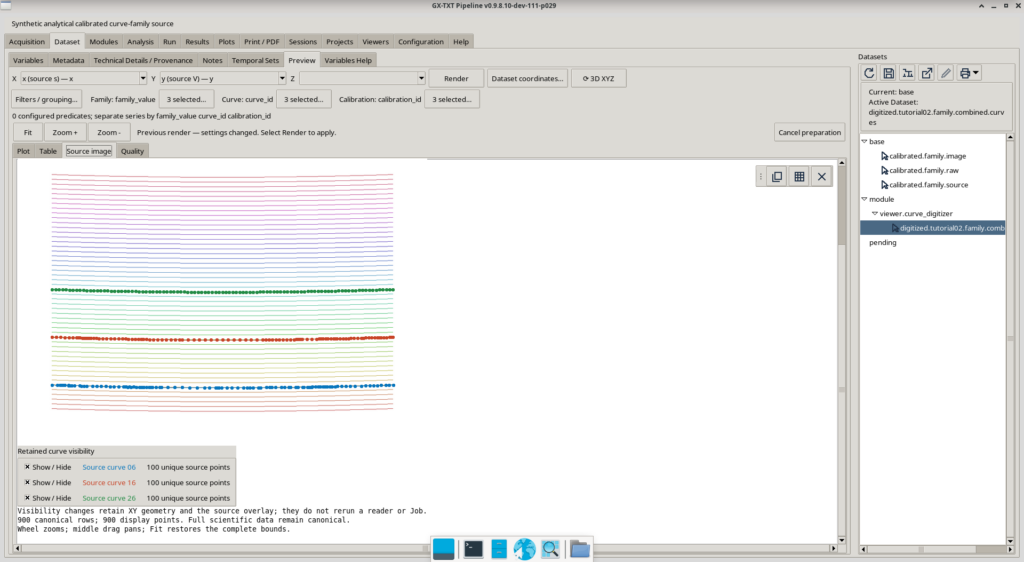
Task: Open the Print / PDF tab
Action: 261,42
